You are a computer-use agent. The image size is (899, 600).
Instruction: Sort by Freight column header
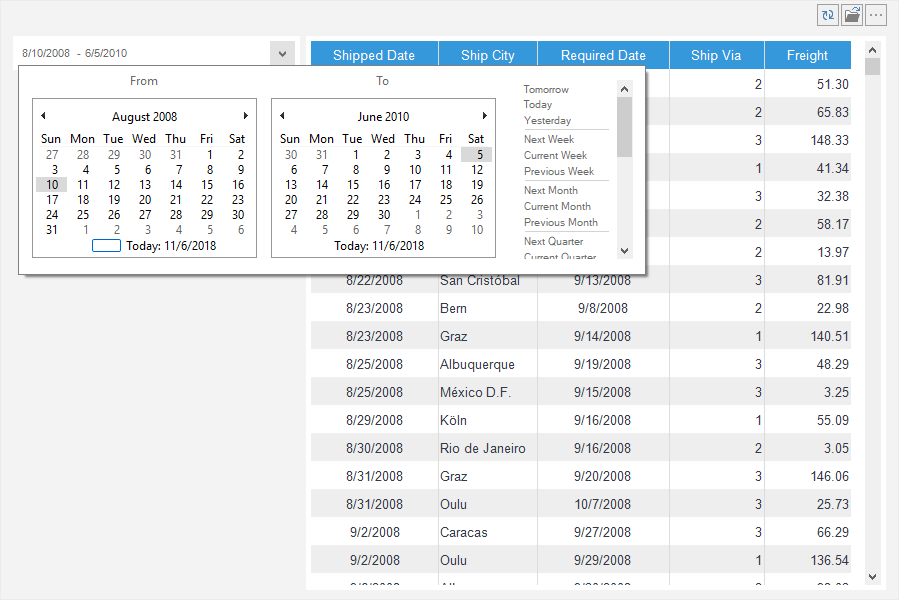tap(806, 55)
